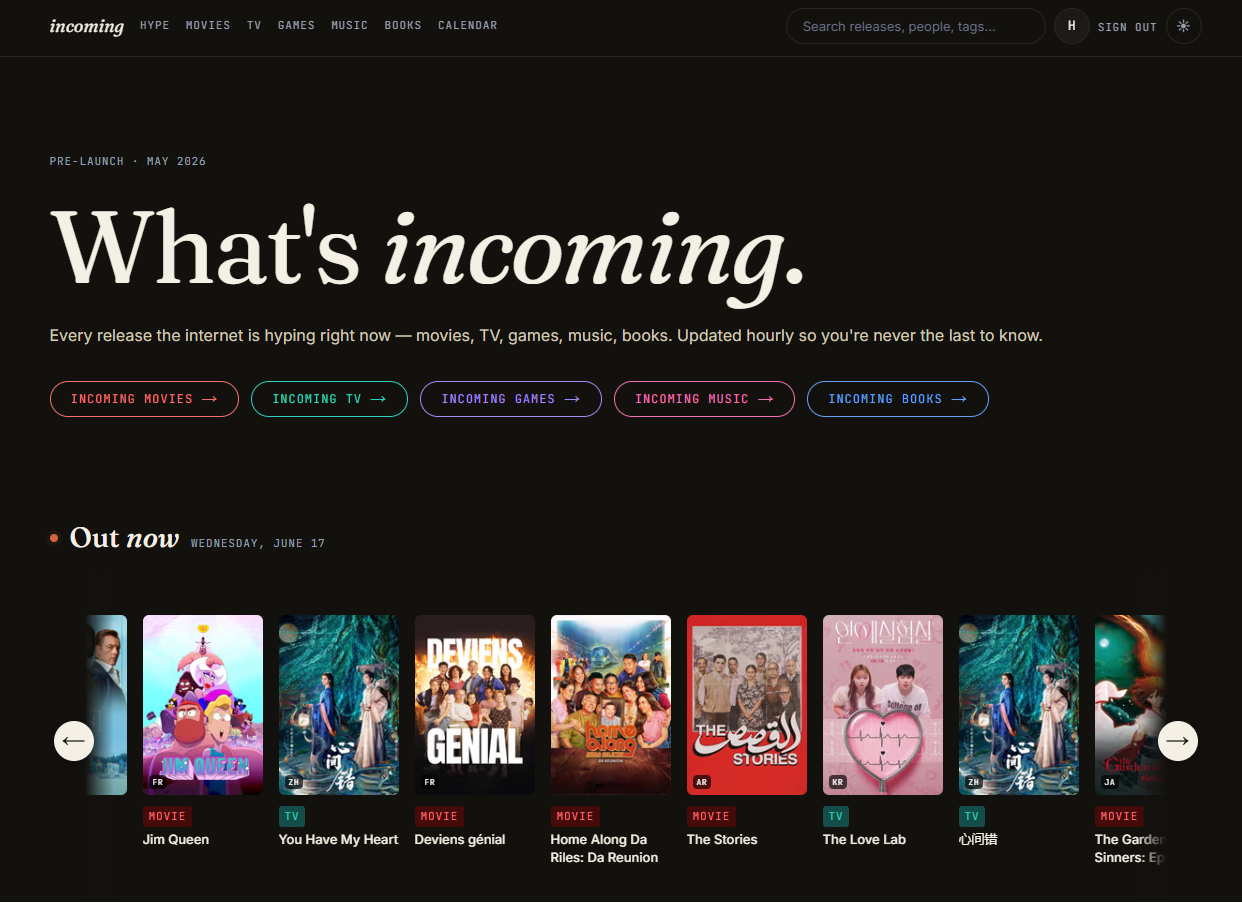The image size is (1242, 903).
Task: Switch to Games section in nav
Action: pos(296,26)
